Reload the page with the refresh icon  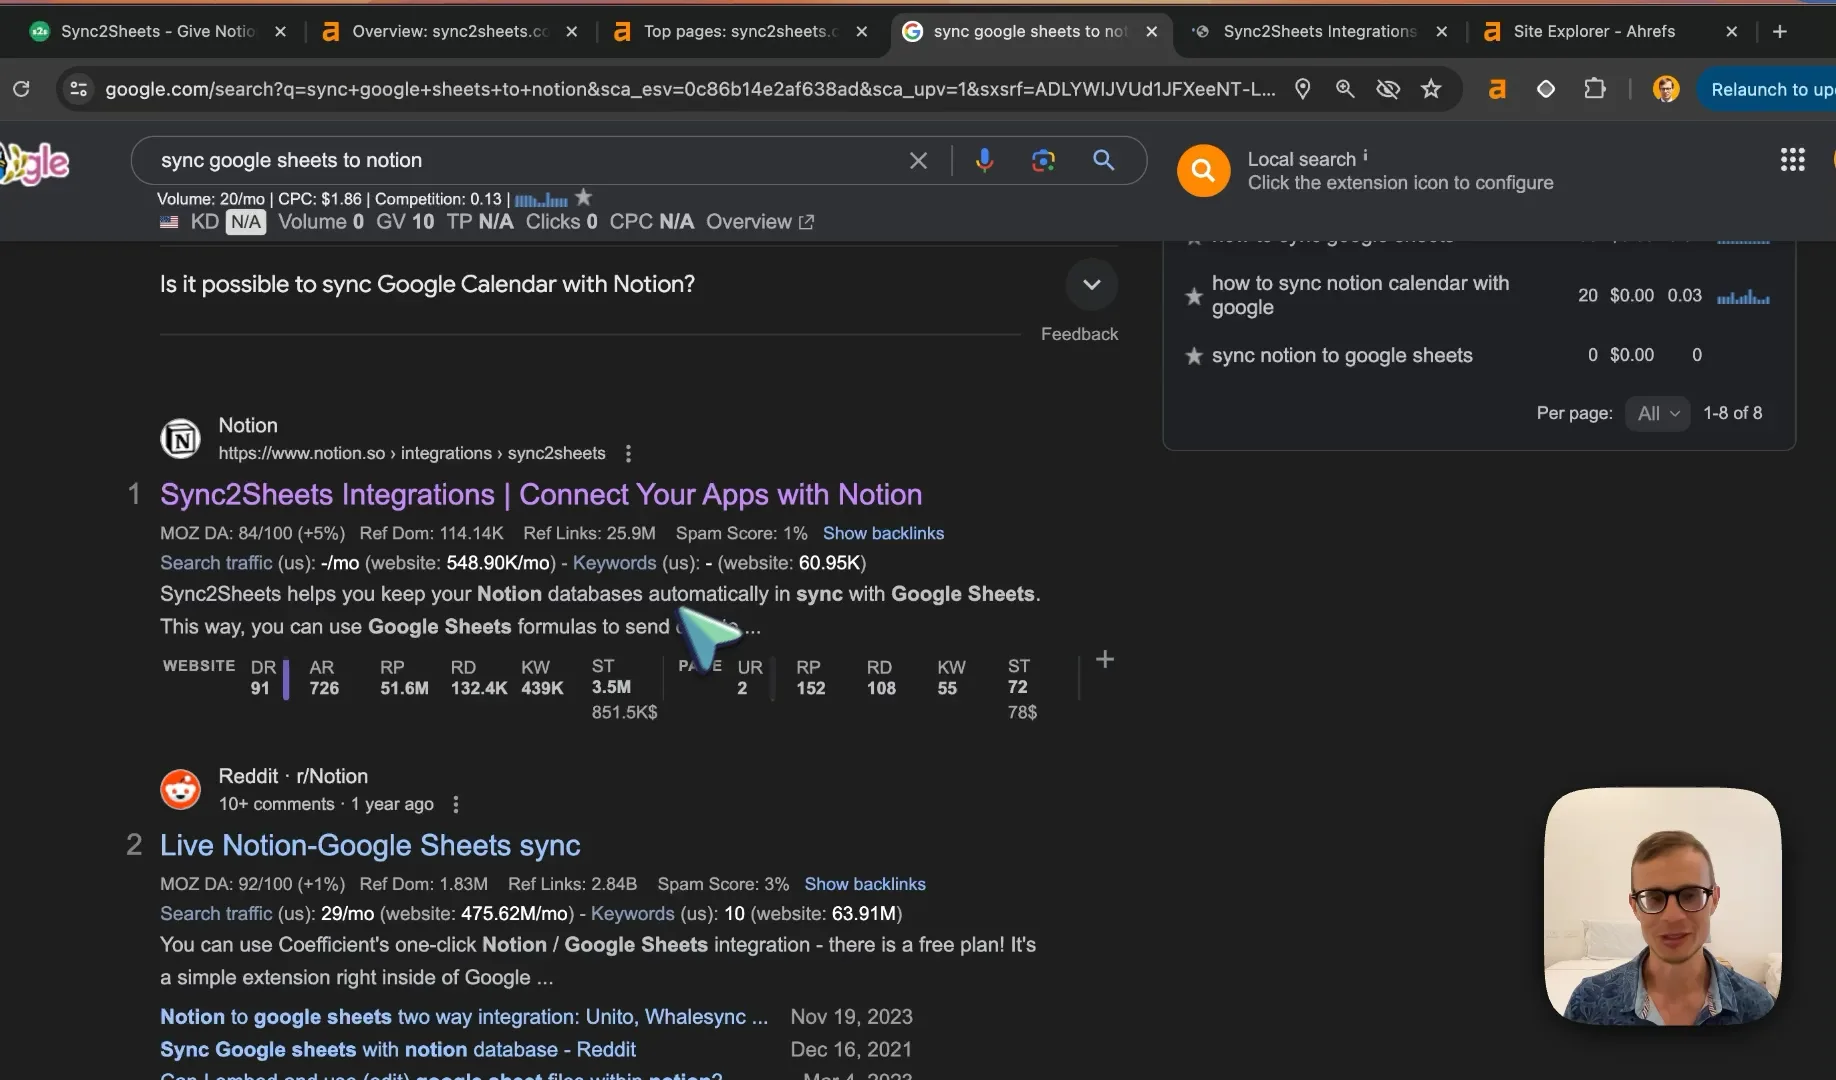click(x=21, y=89)
